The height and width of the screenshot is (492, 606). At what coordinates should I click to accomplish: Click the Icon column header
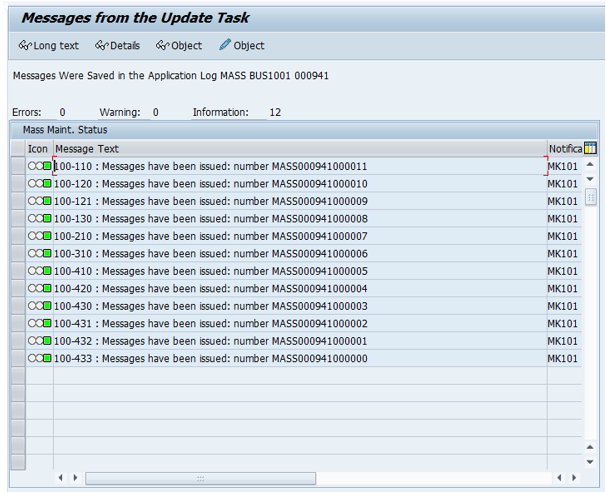tap(39, 148)
